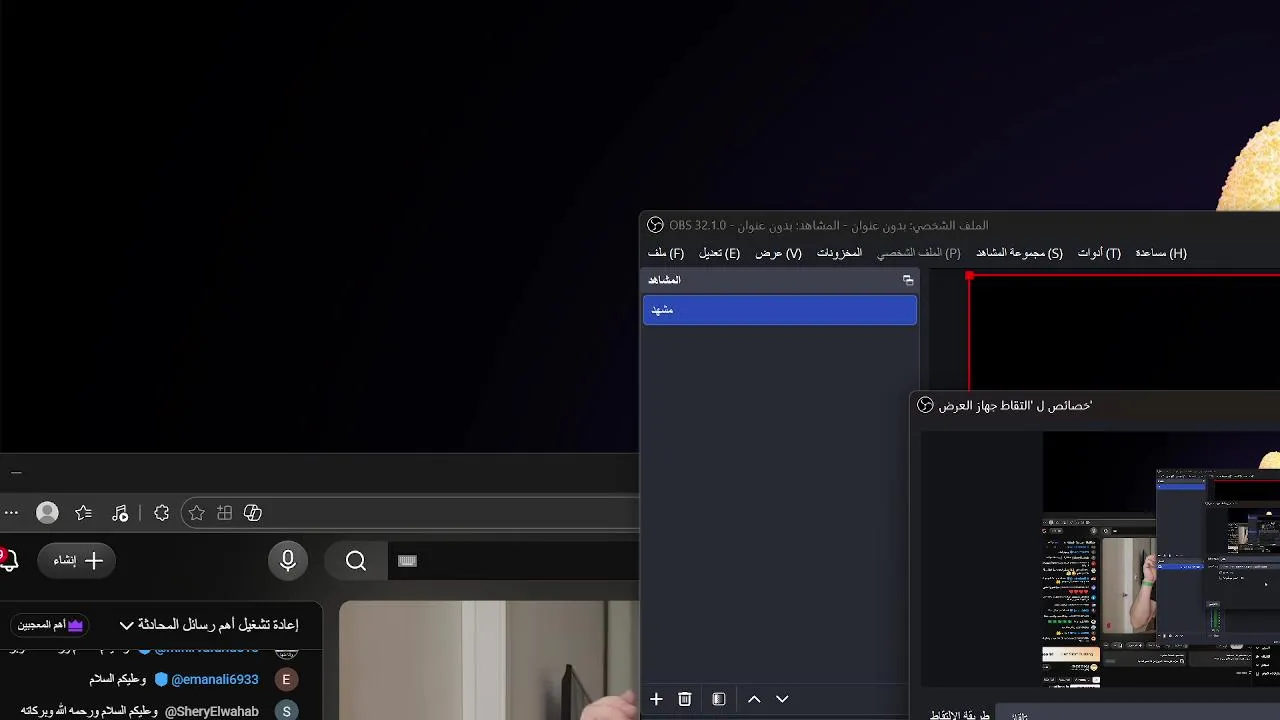Open scene filters icon in OBS
1280x720 pixels.
[718, 699]
